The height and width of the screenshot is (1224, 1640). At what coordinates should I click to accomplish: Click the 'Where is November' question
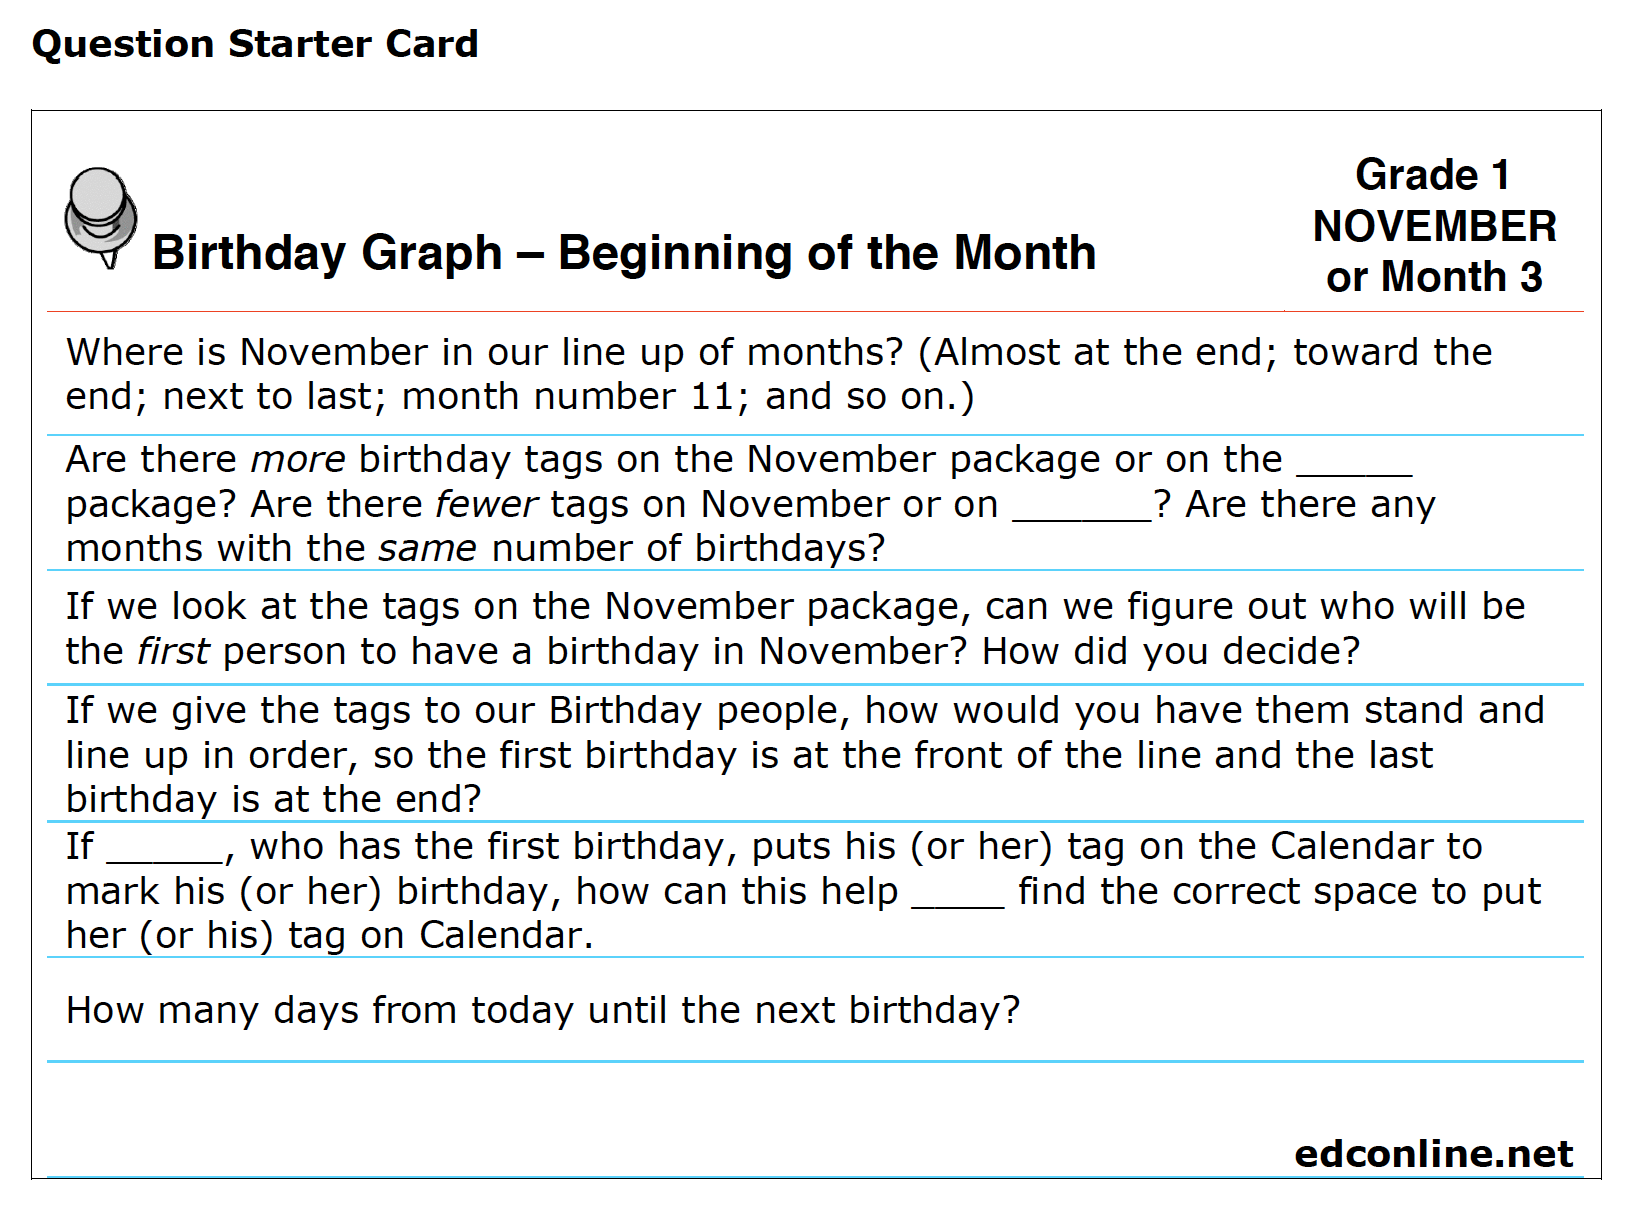click(x=779, y=374)
